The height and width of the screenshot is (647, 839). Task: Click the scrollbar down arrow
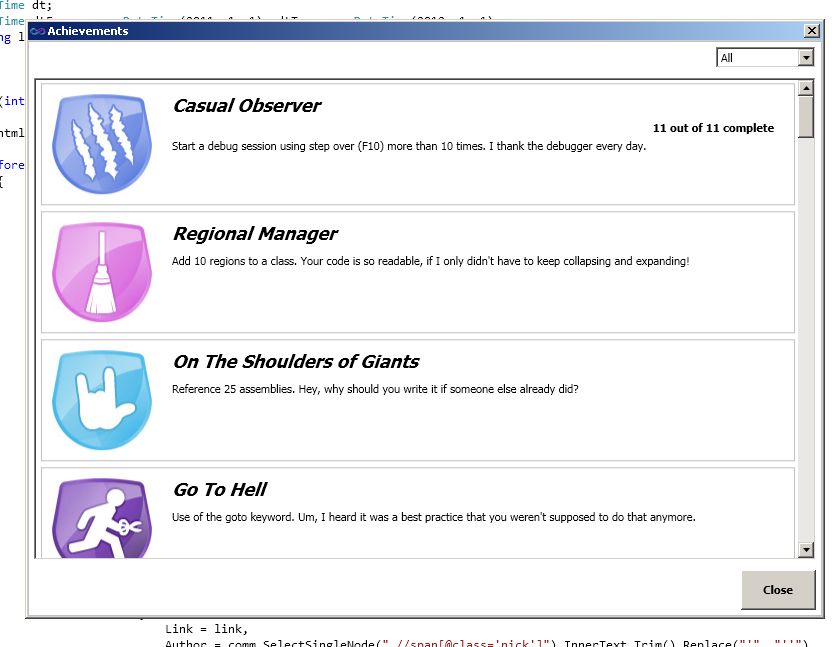(805, 550)
